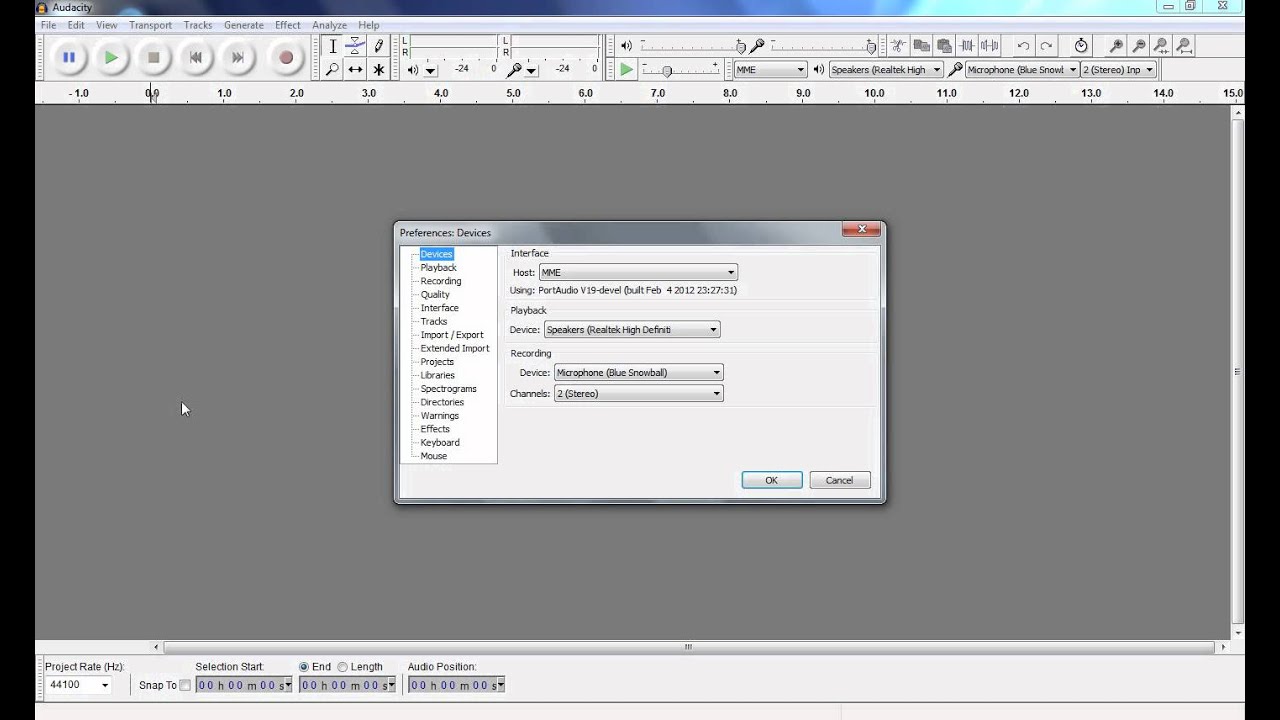Click the Zoom Out magnifier icon
This screenshot has height=720, width=1280.
[1139, 46]
